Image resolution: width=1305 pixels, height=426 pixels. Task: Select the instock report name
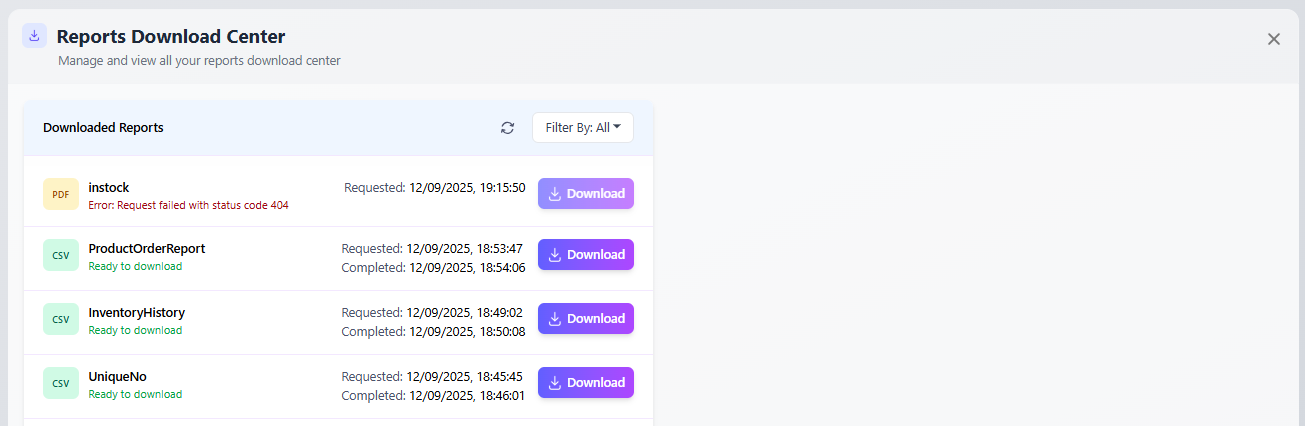coord(109,187)
